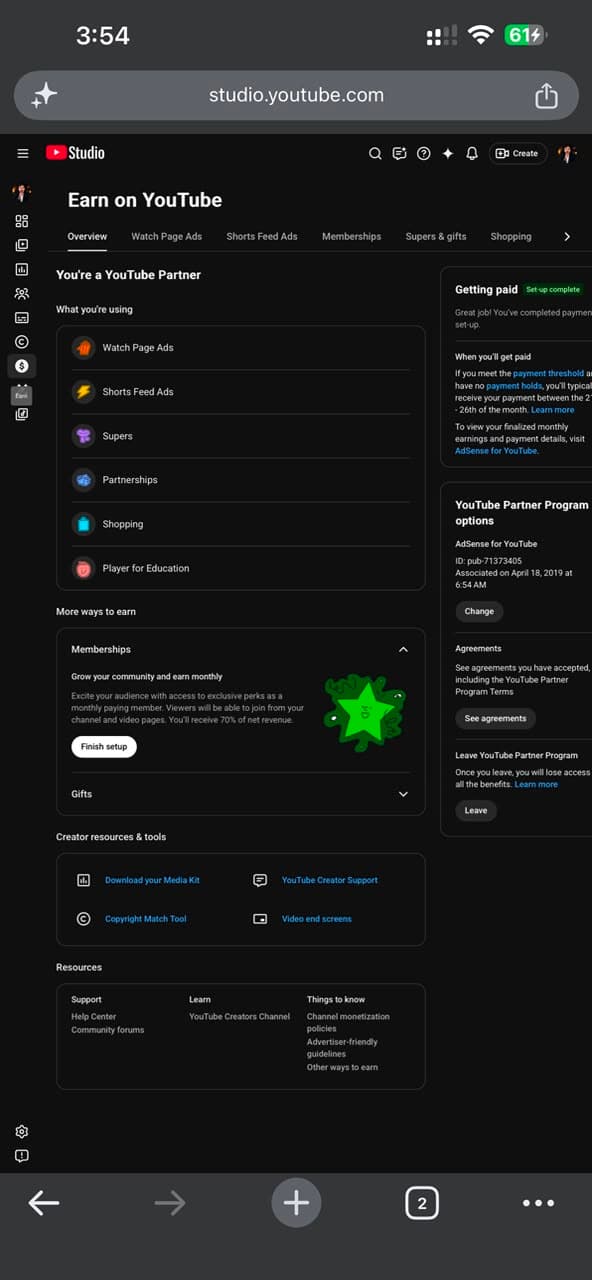Open the Download your Media Kit link
Image resolution: width=592 pixels, height=1280 pixels.
click(152, 880)
